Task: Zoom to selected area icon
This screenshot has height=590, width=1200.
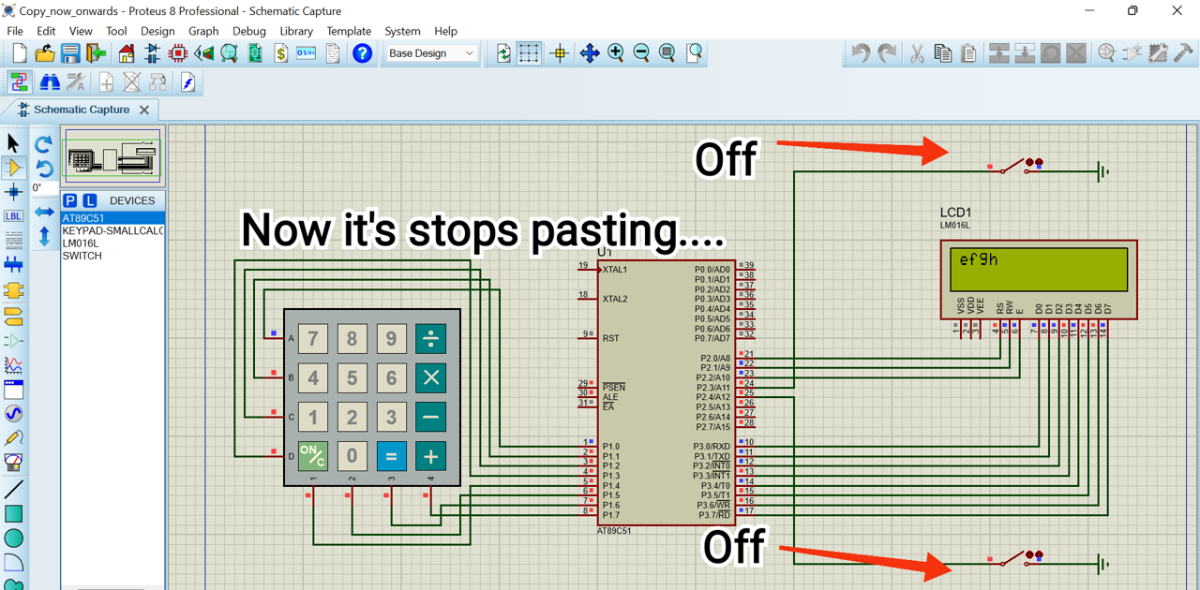Action: coord(693,53)
